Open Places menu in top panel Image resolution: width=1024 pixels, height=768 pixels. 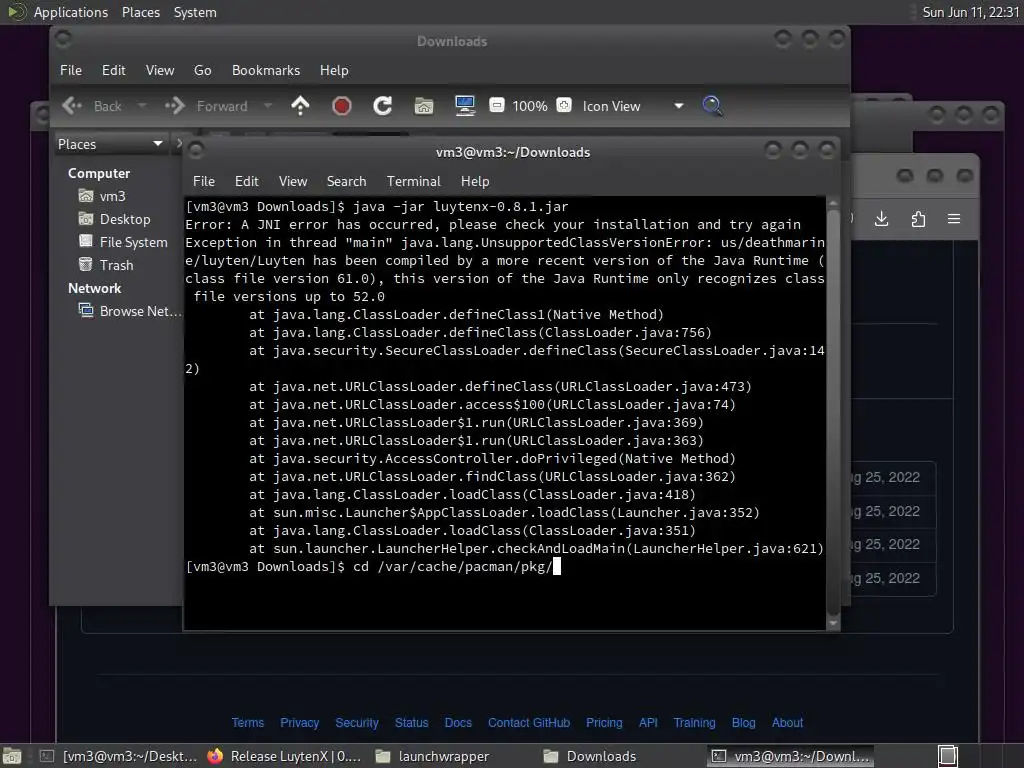point(141,12)
